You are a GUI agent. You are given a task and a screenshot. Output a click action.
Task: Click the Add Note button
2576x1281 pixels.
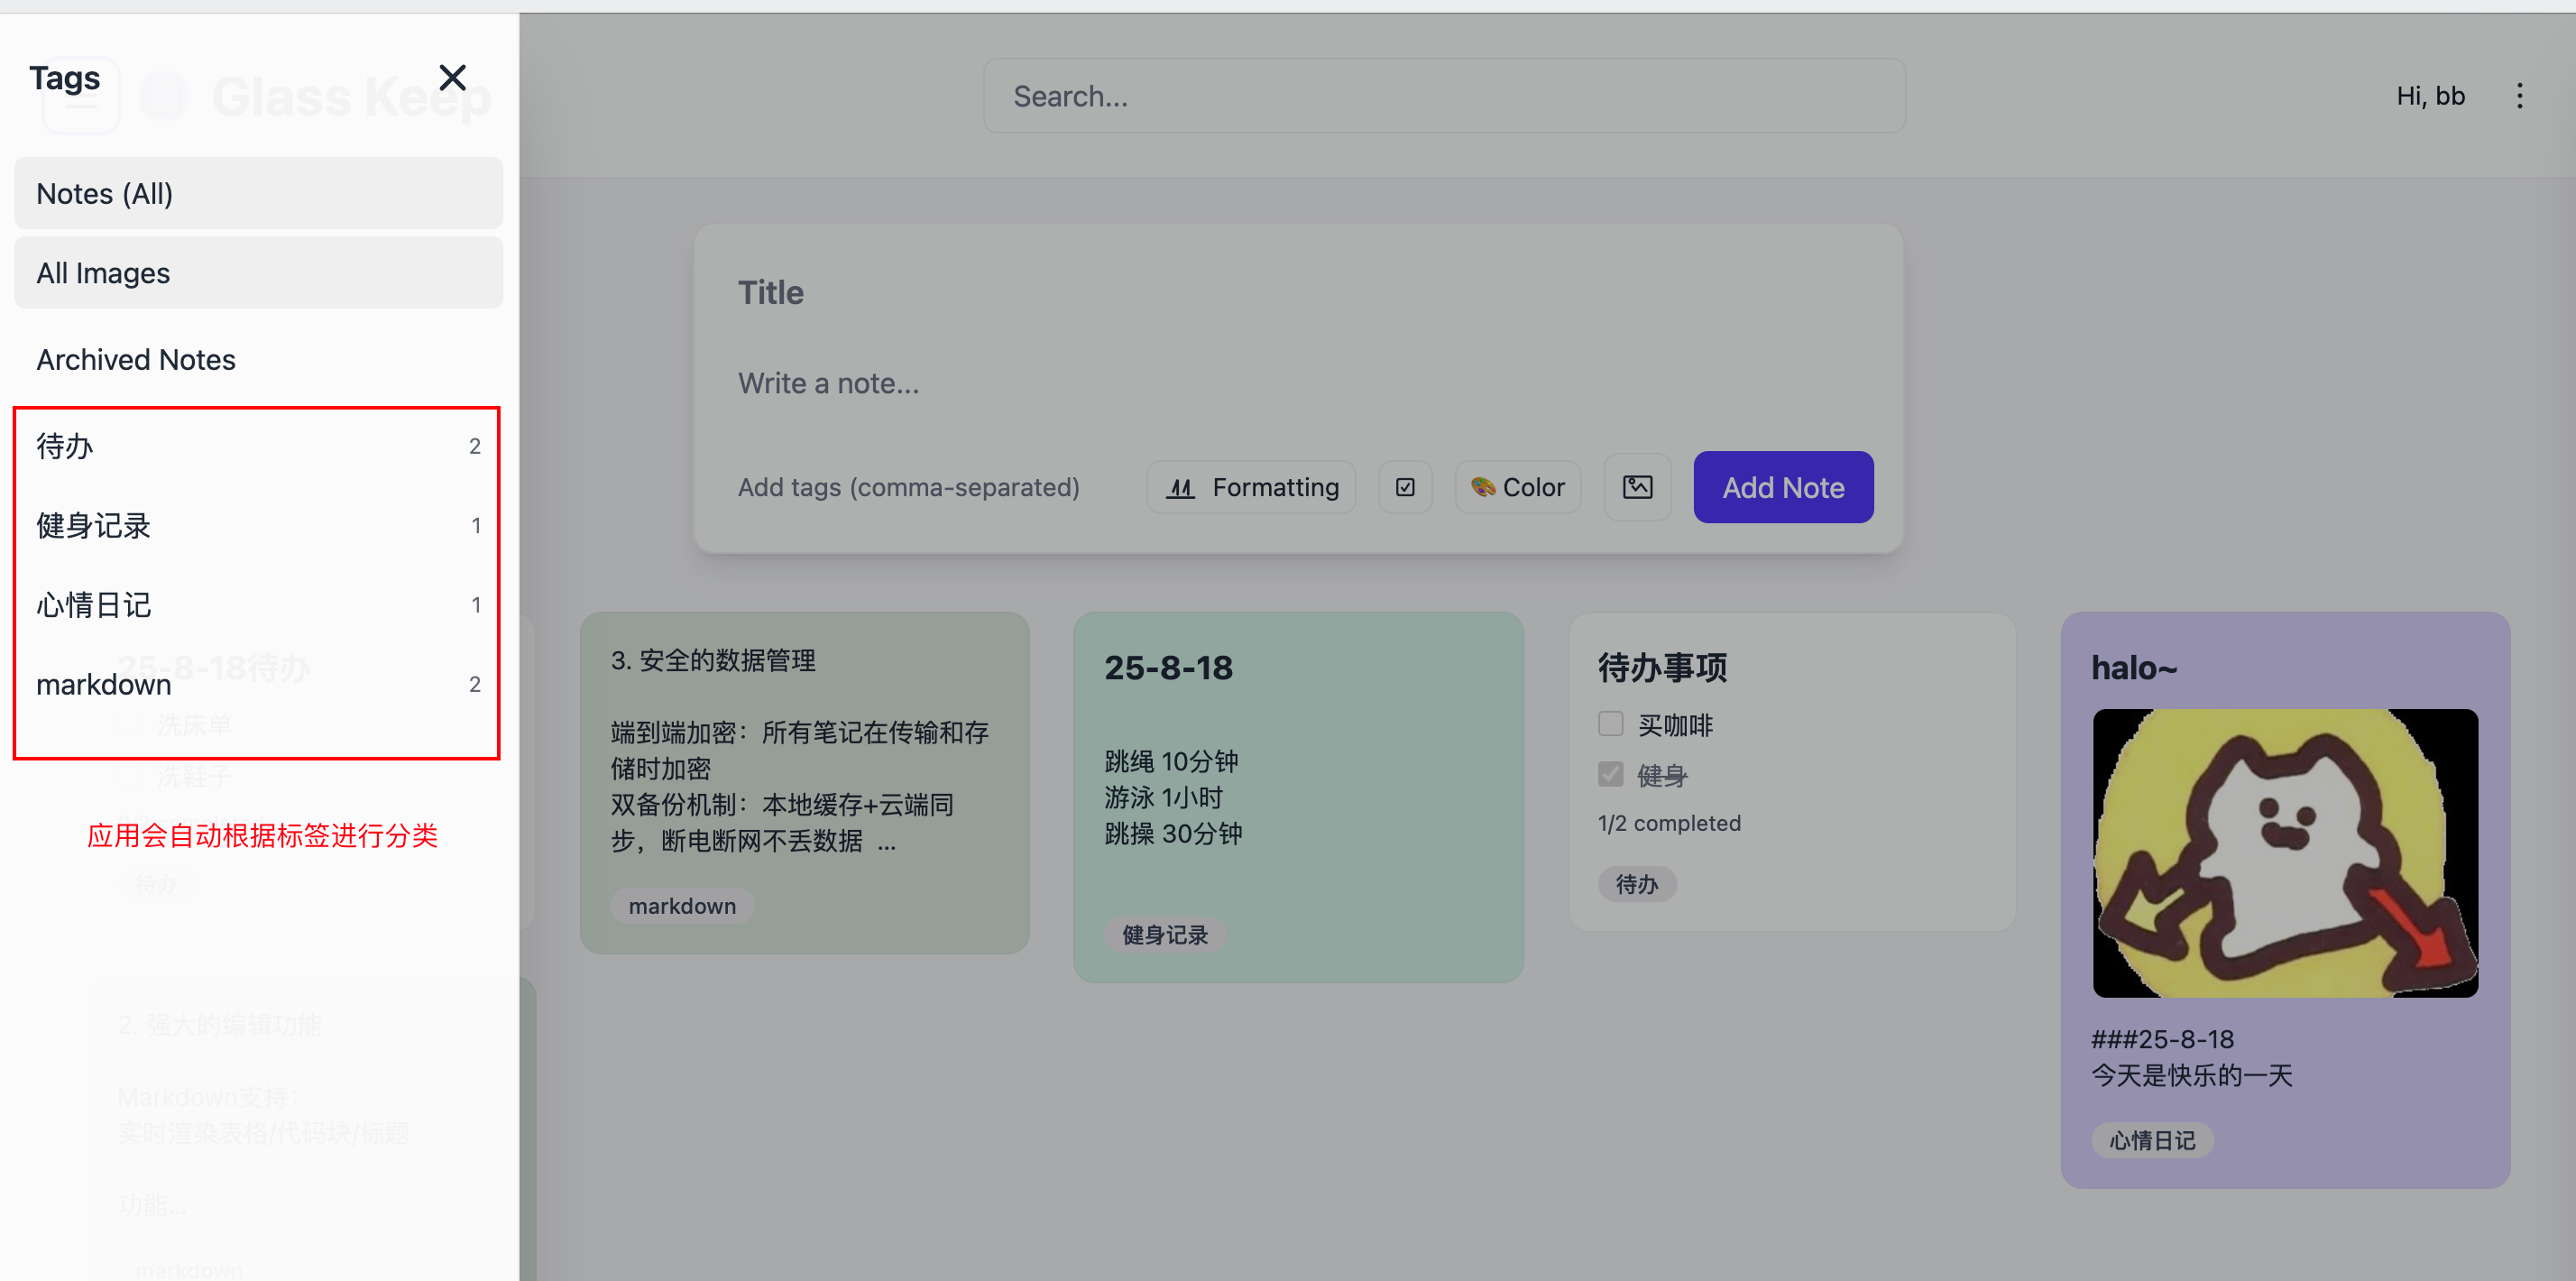tap(1783, 487)
